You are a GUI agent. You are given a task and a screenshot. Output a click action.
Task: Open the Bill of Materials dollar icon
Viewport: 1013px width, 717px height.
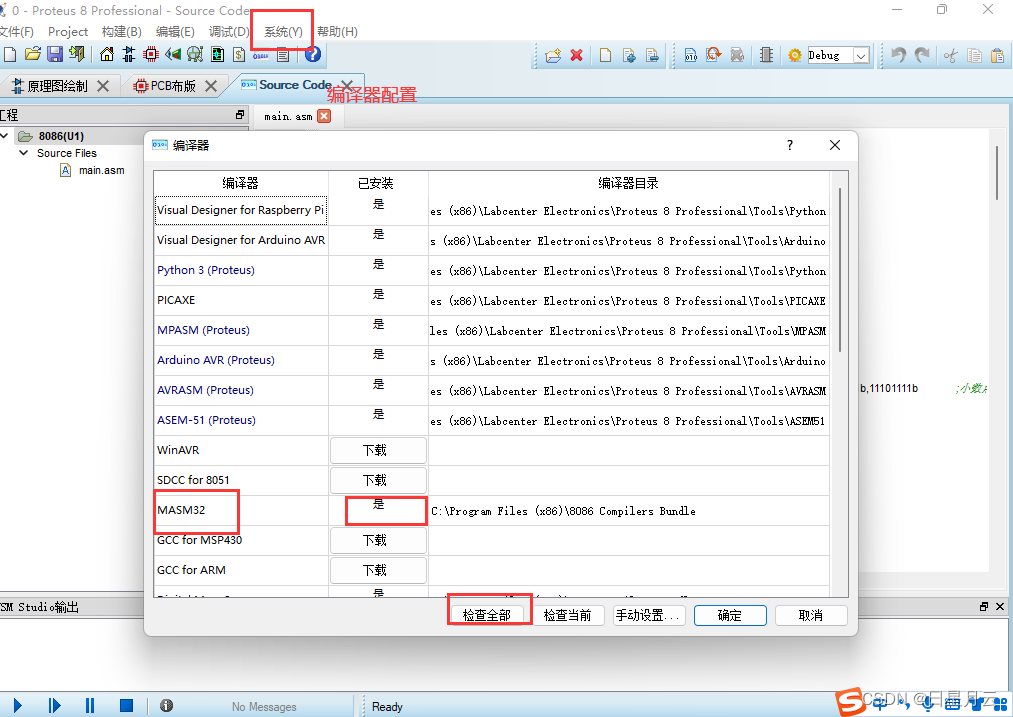coord(239,55)
